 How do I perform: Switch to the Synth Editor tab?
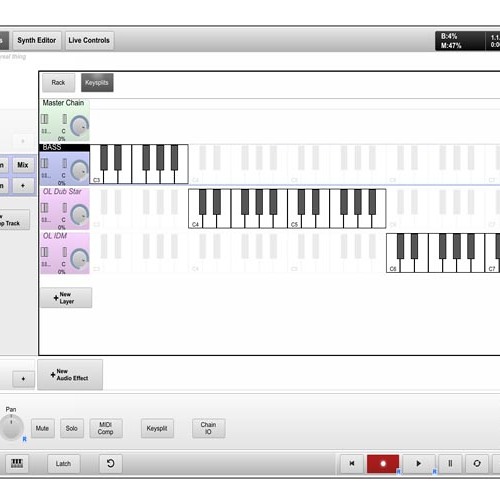pyautogui.click(x=37, y=40)
